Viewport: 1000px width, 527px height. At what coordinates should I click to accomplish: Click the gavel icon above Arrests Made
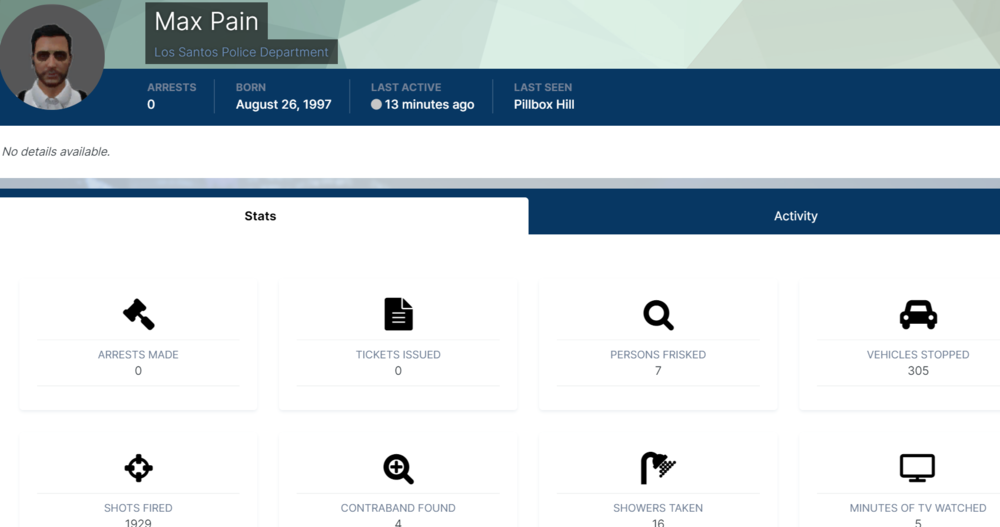[138, 314]
